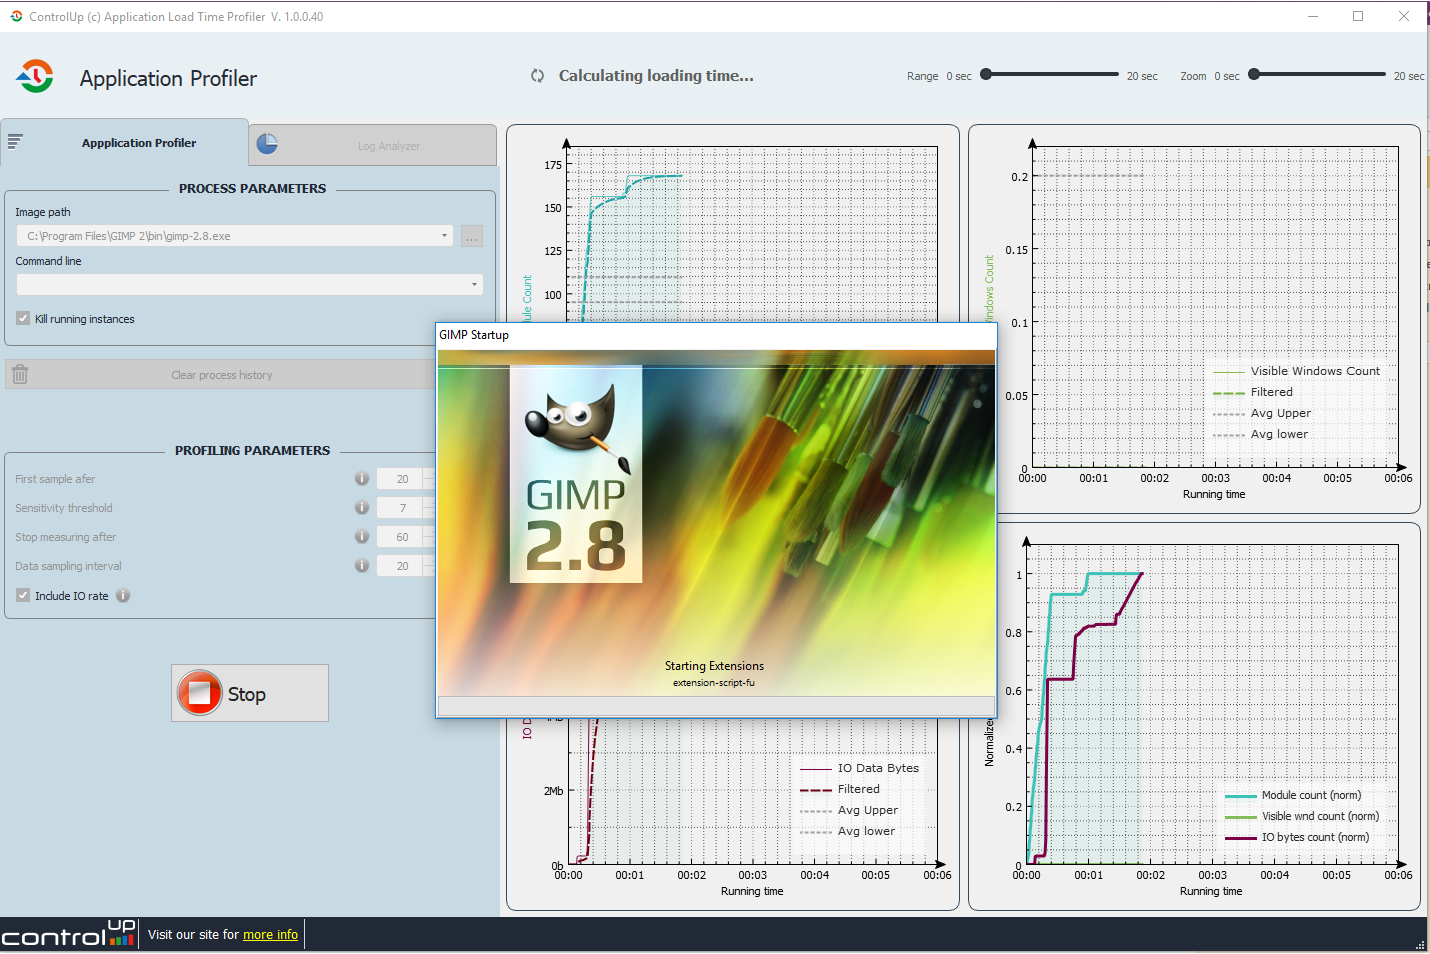Screen dimensions: 1430x954
Task: Click the Module count (norm) legend entry
Action: (x=1293, y=795)
